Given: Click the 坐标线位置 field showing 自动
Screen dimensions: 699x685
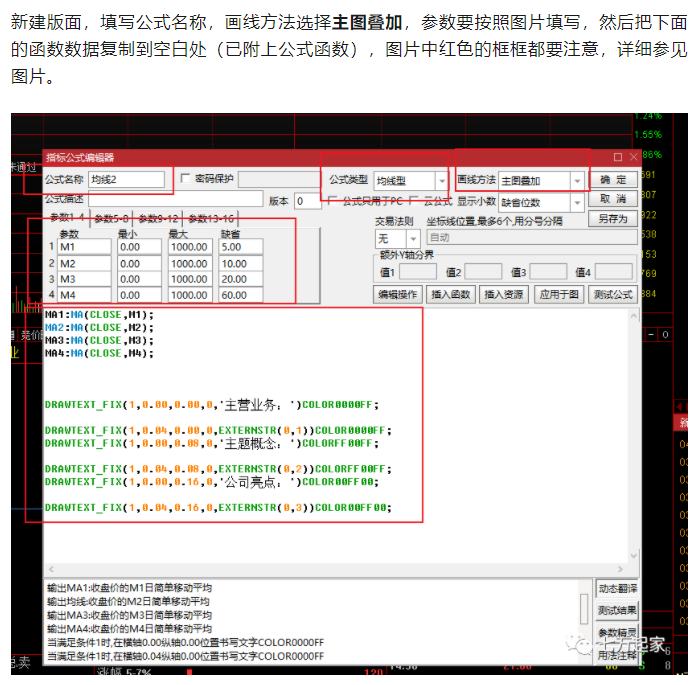Looking at the screenshot, I should (x=531, y=238).
